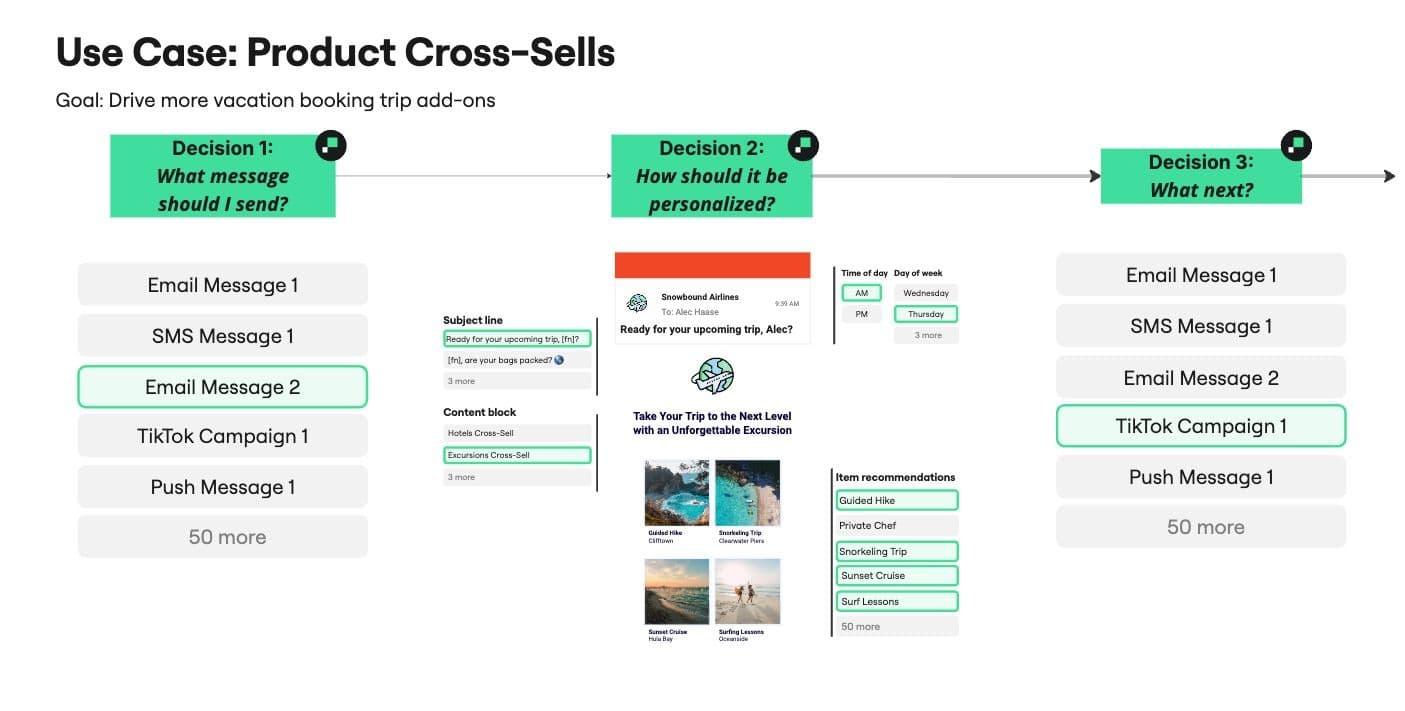Toggle the AM time of day option
The image size is (1405, 711).
click(861, 292)
